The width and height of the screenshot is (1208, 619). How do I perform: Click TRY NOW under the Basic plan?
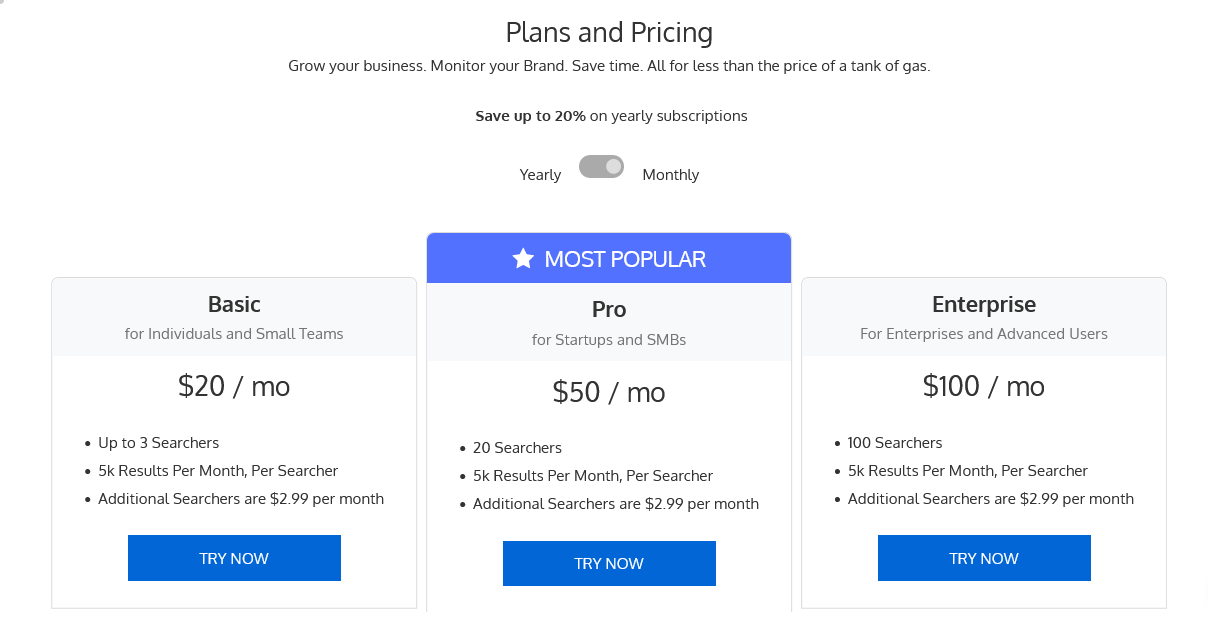pos(234,558)
